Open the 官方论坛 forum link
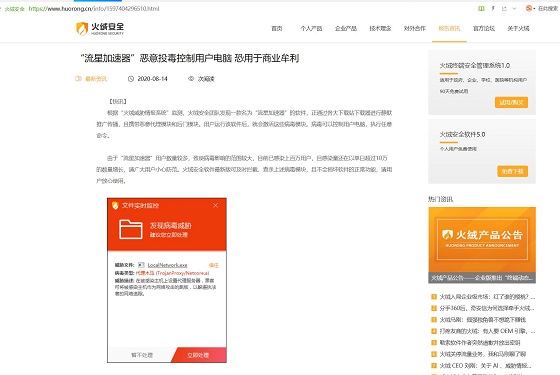The height and width of the screenshot is (375, 560). click(484, 28)
